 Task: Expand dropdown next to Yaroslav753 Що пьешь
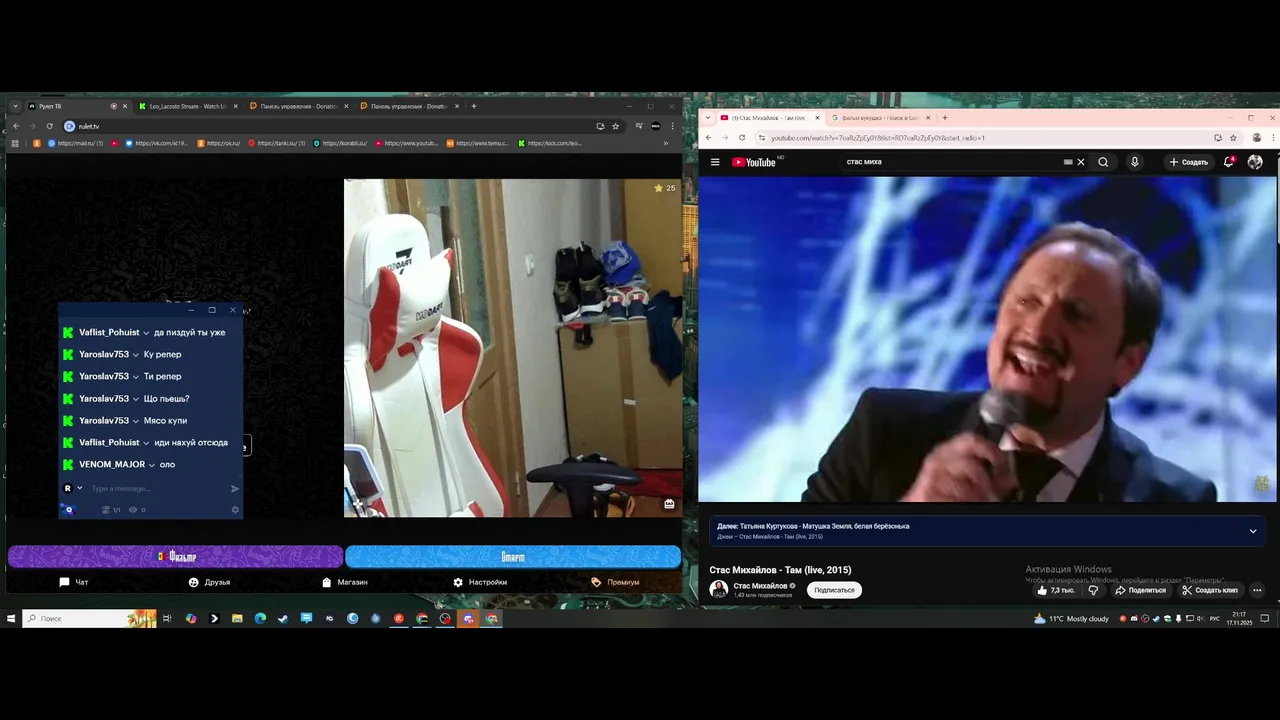136,399
